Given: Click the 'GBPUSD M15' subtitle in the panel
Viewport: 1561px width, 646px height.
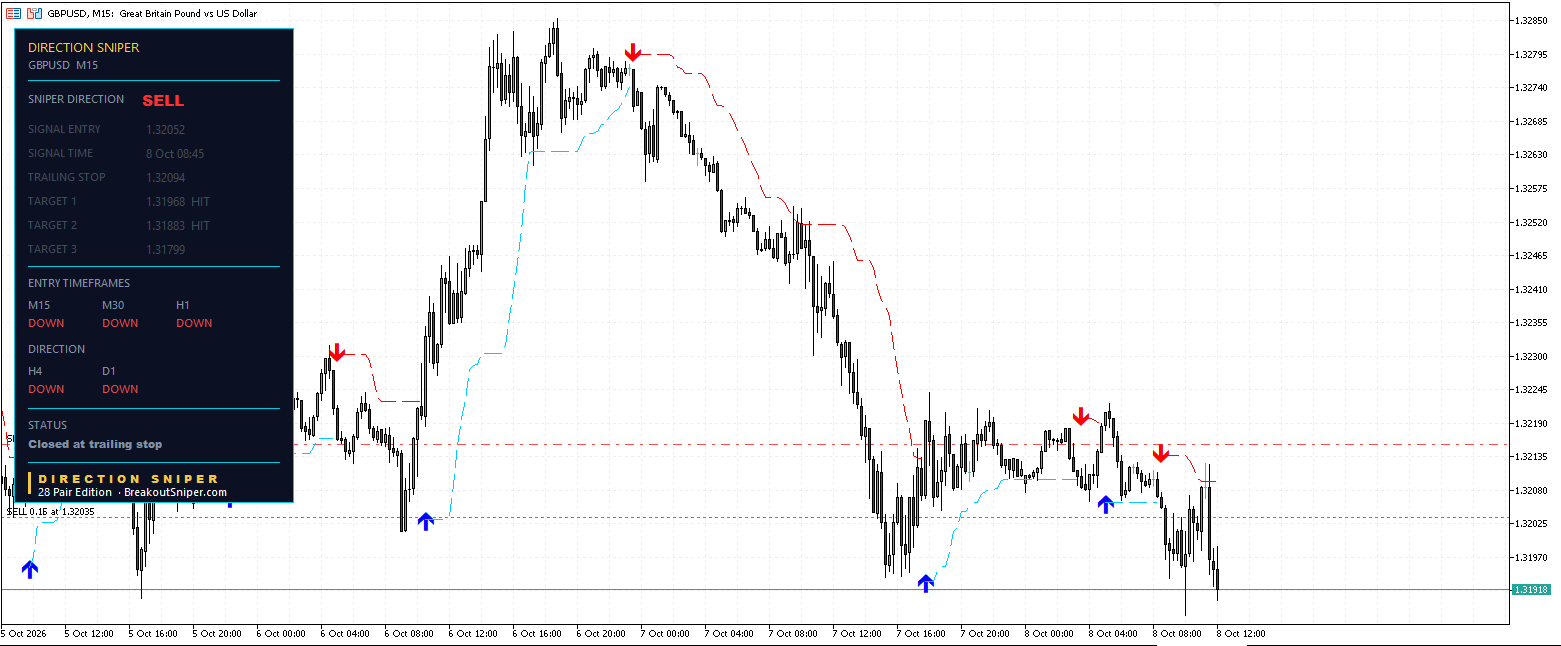Looking at the screenshot, I should click(63, 65).
